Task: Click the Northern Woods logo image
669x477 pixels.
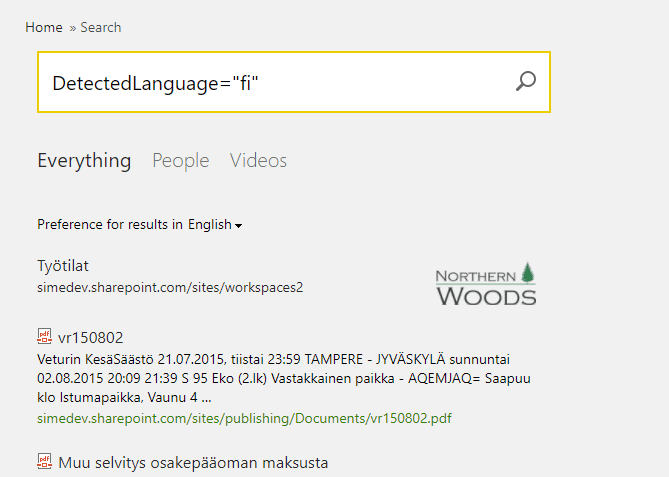Action: [486, 284]
